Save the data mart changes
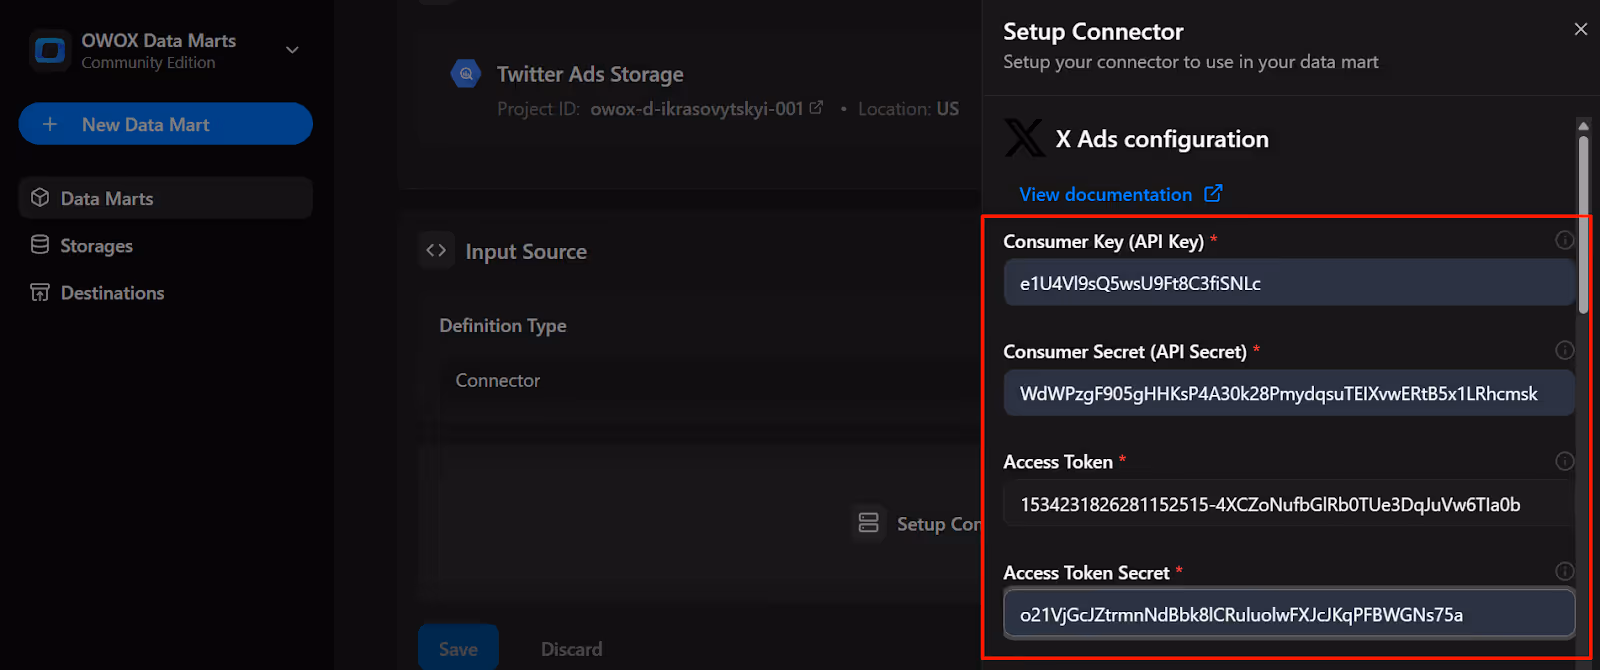This screenshot has width=1600, height=670. [458, 648]
